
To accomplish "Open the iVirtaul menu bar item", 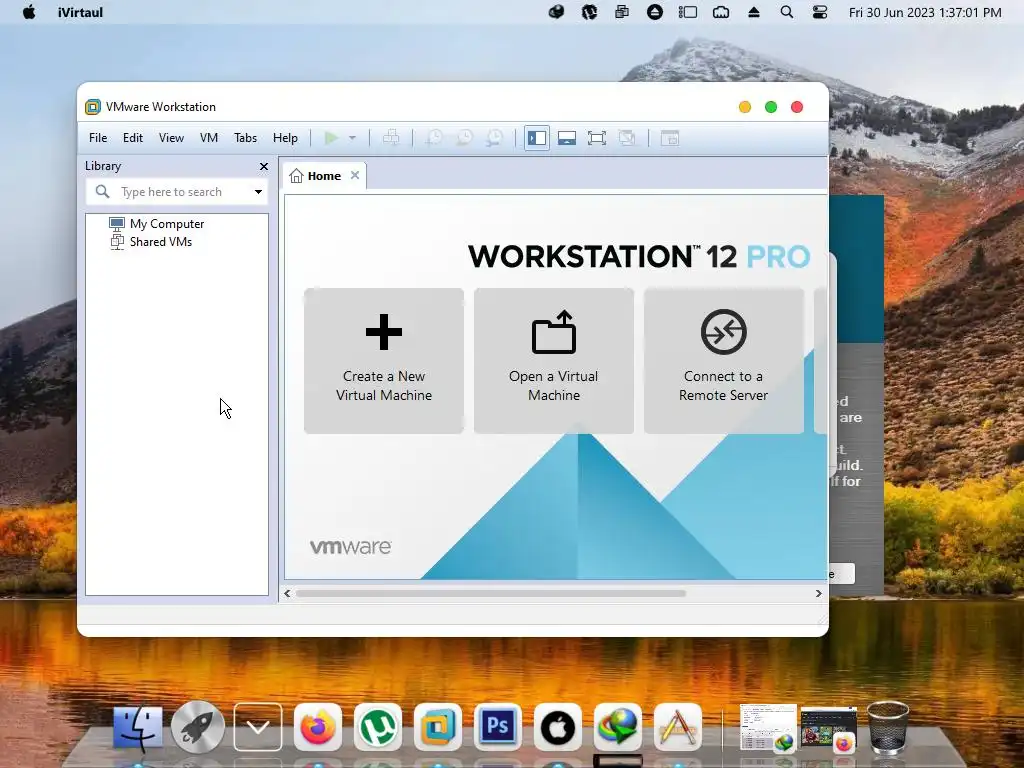I will [80, 12].
